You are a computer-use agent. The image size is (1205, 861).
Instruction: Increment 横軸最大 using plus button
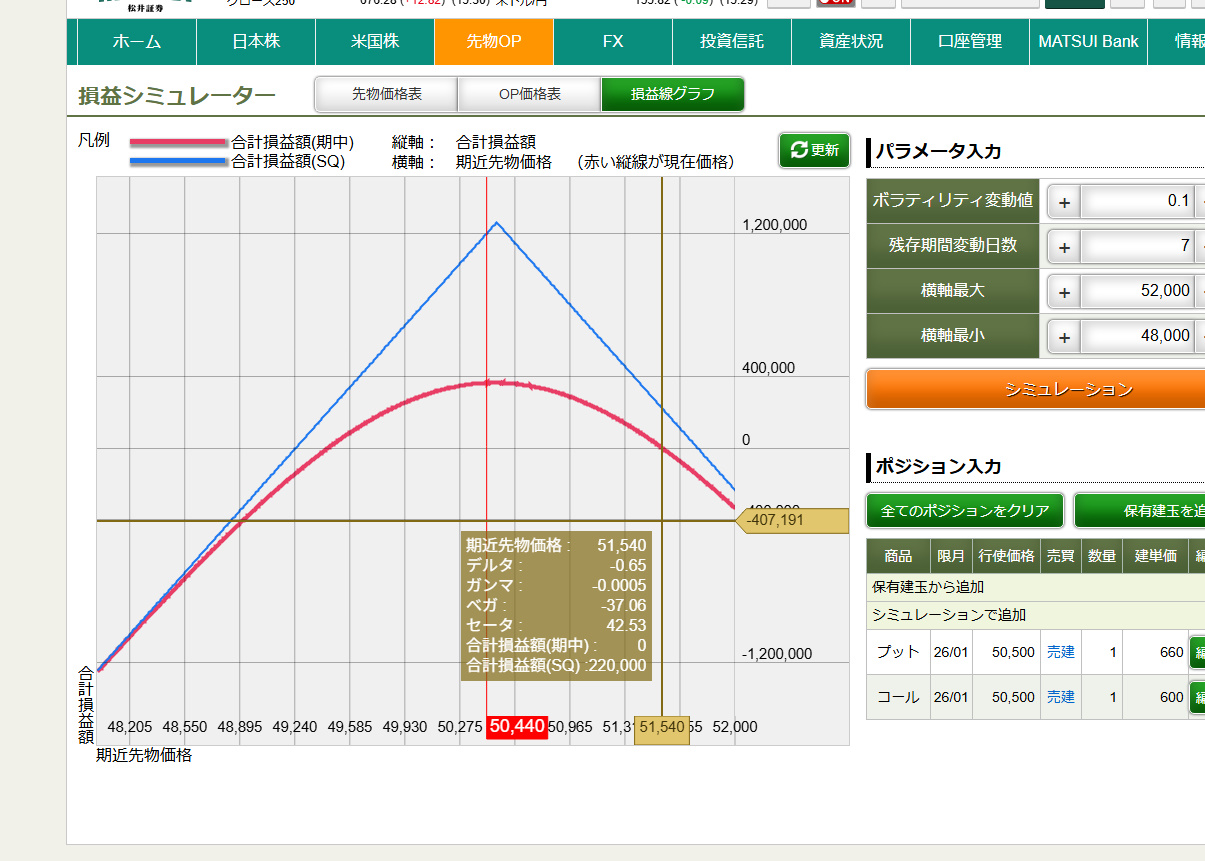pyautogui.click(x=1064, y=292)
